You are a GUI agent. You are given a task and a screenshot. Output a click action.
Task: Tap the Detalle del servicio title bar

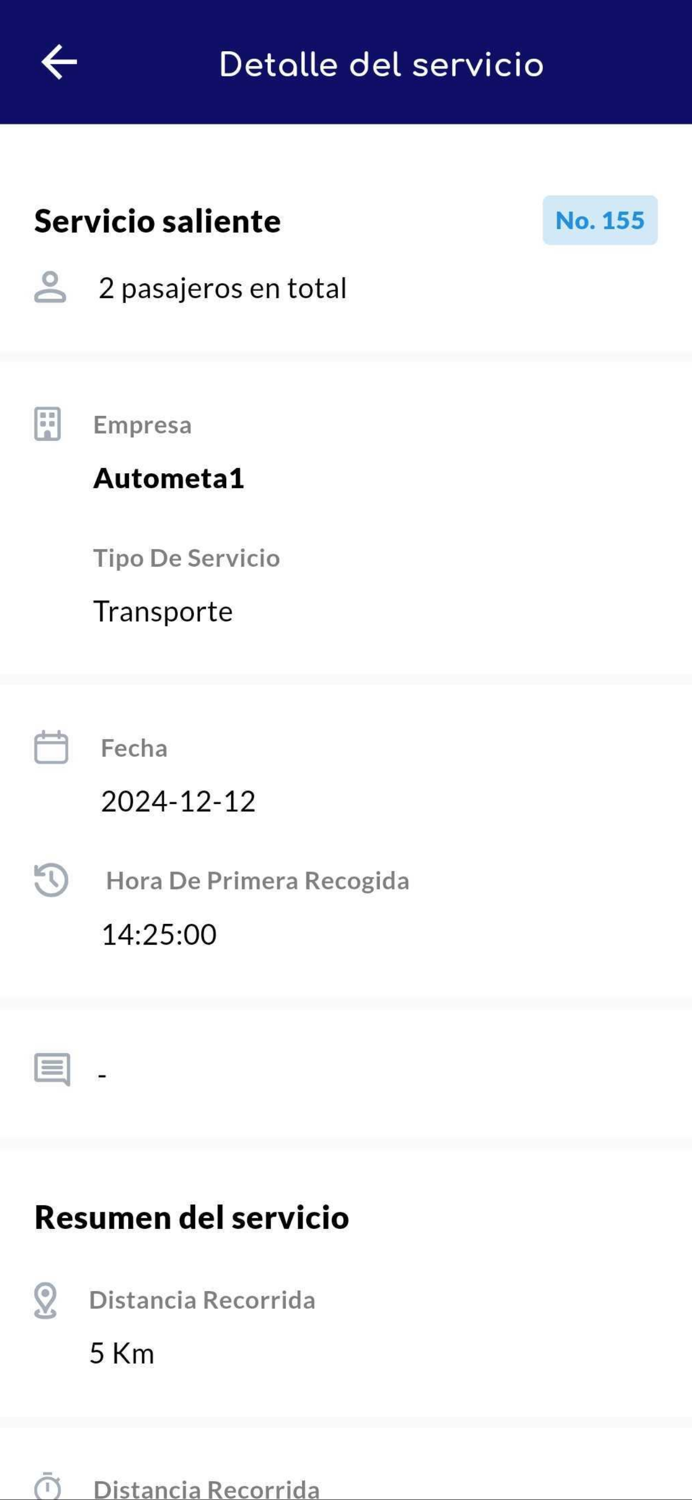381,62
